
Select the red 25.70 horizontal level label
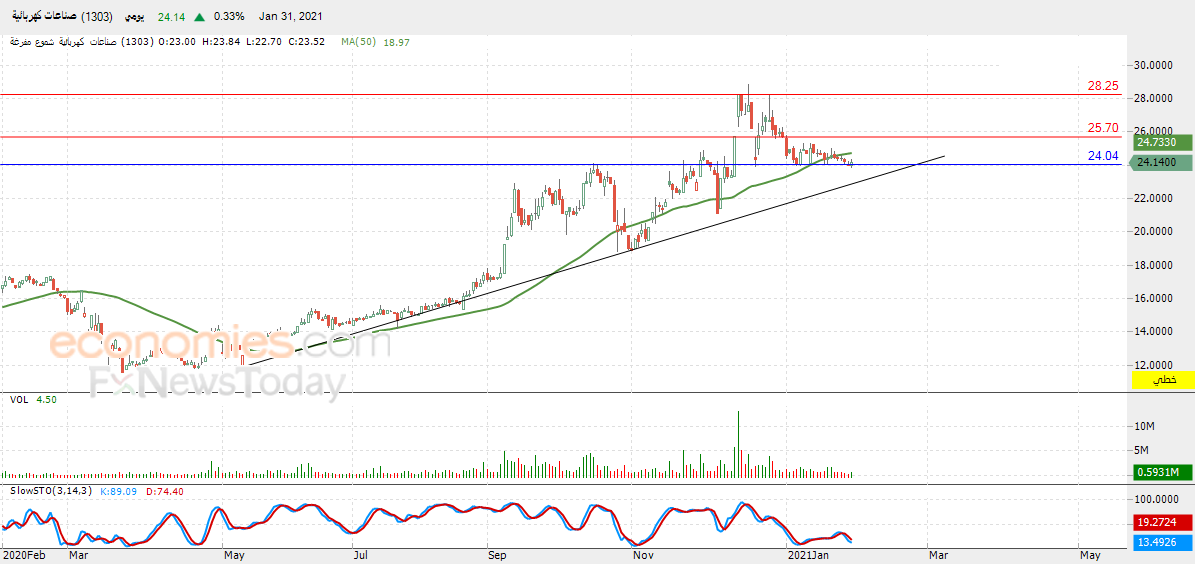point(1103,127)
